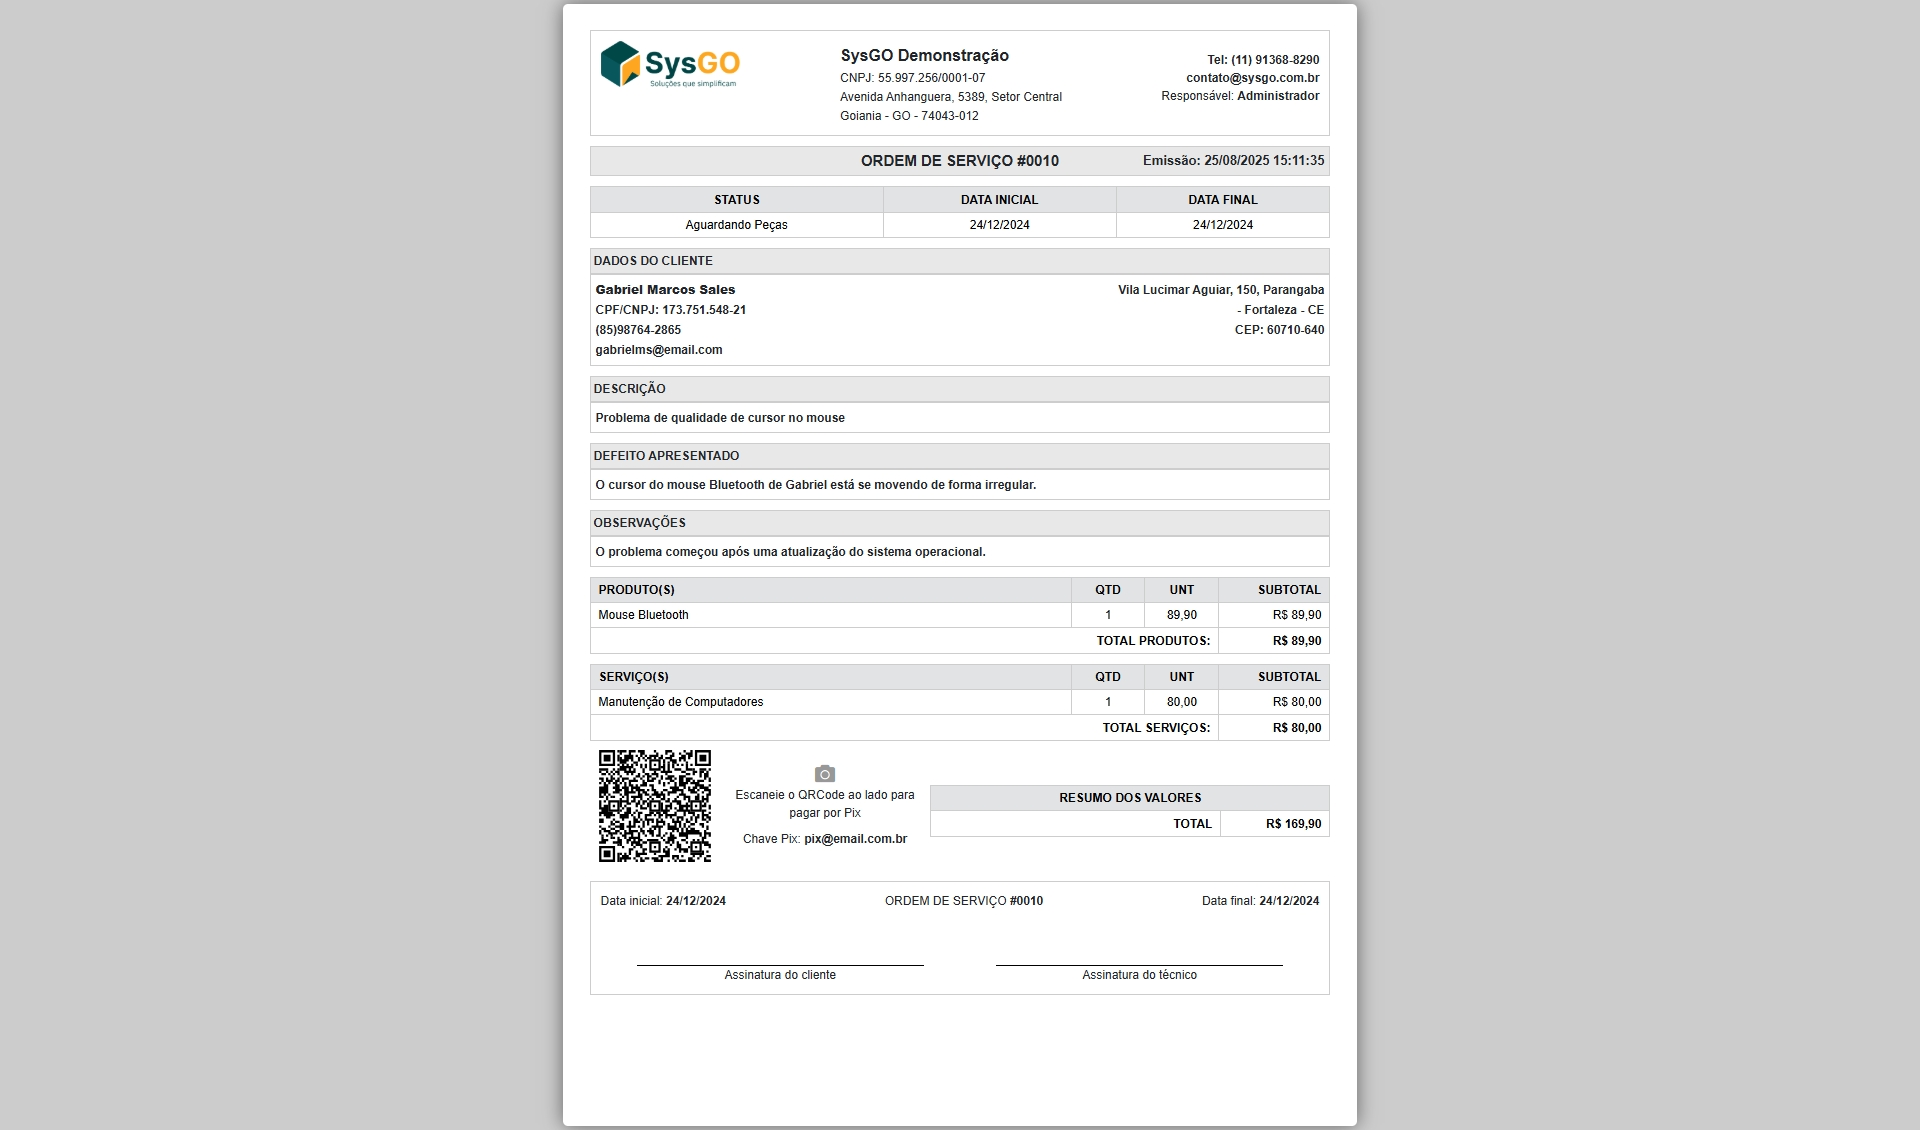Image resolution: width=1920 pixels, height=1130 pixels.
Task: Click the client phone (85)98764-2865
Action: (x=638, y=330)
